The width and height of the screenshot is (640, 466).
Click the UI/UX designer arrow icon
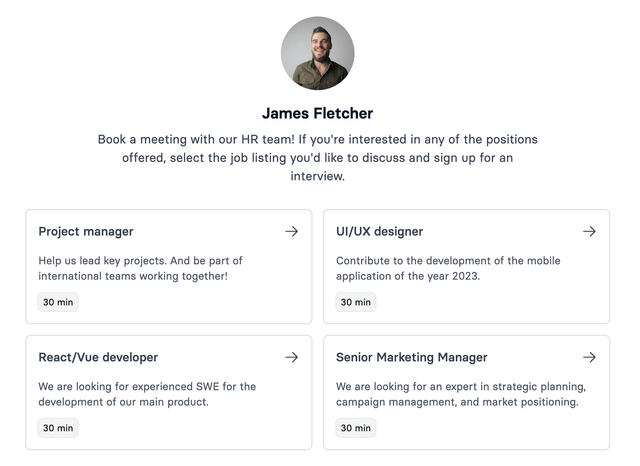pos(589,231)
